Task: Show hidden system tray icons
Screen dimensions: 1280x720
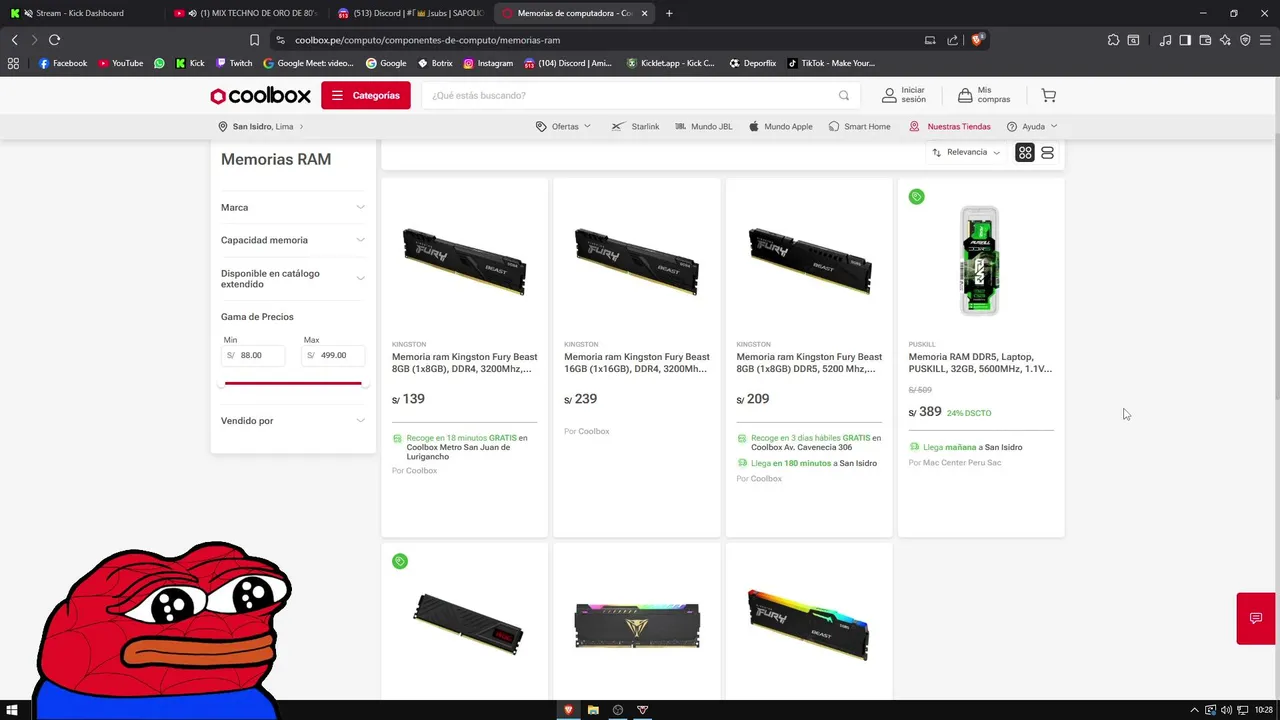Action: click(1194, 710)
